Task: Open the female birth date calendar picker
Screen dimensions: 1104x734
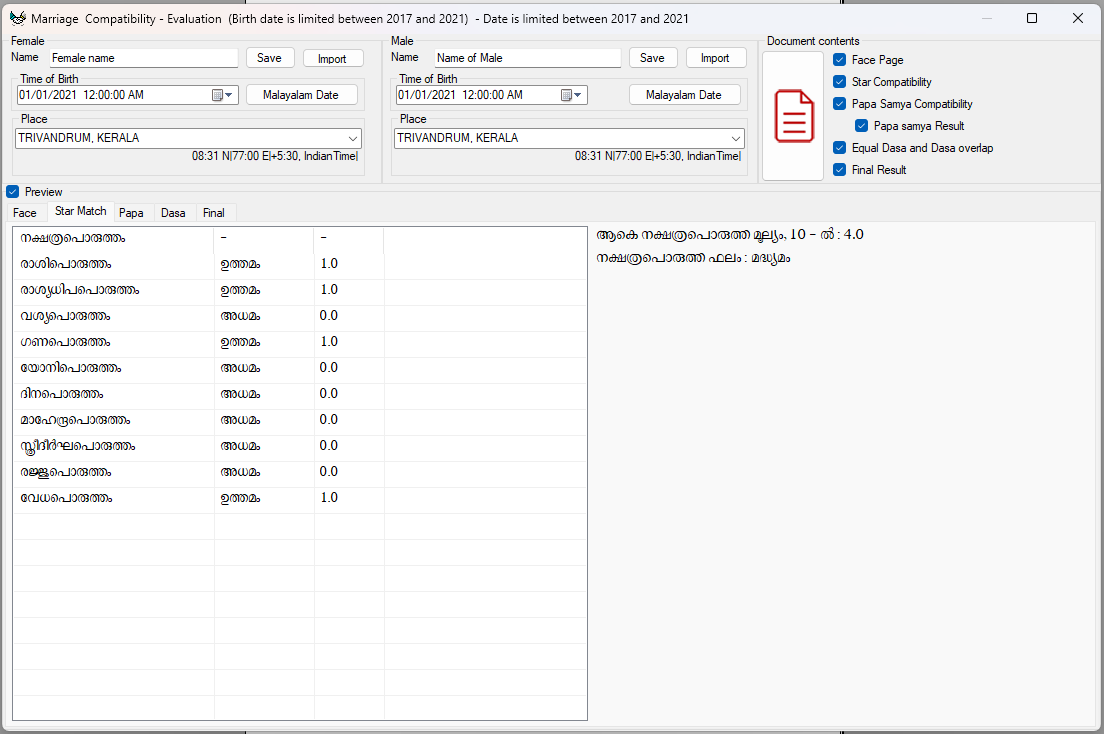Action: click(x=217, y=96)
